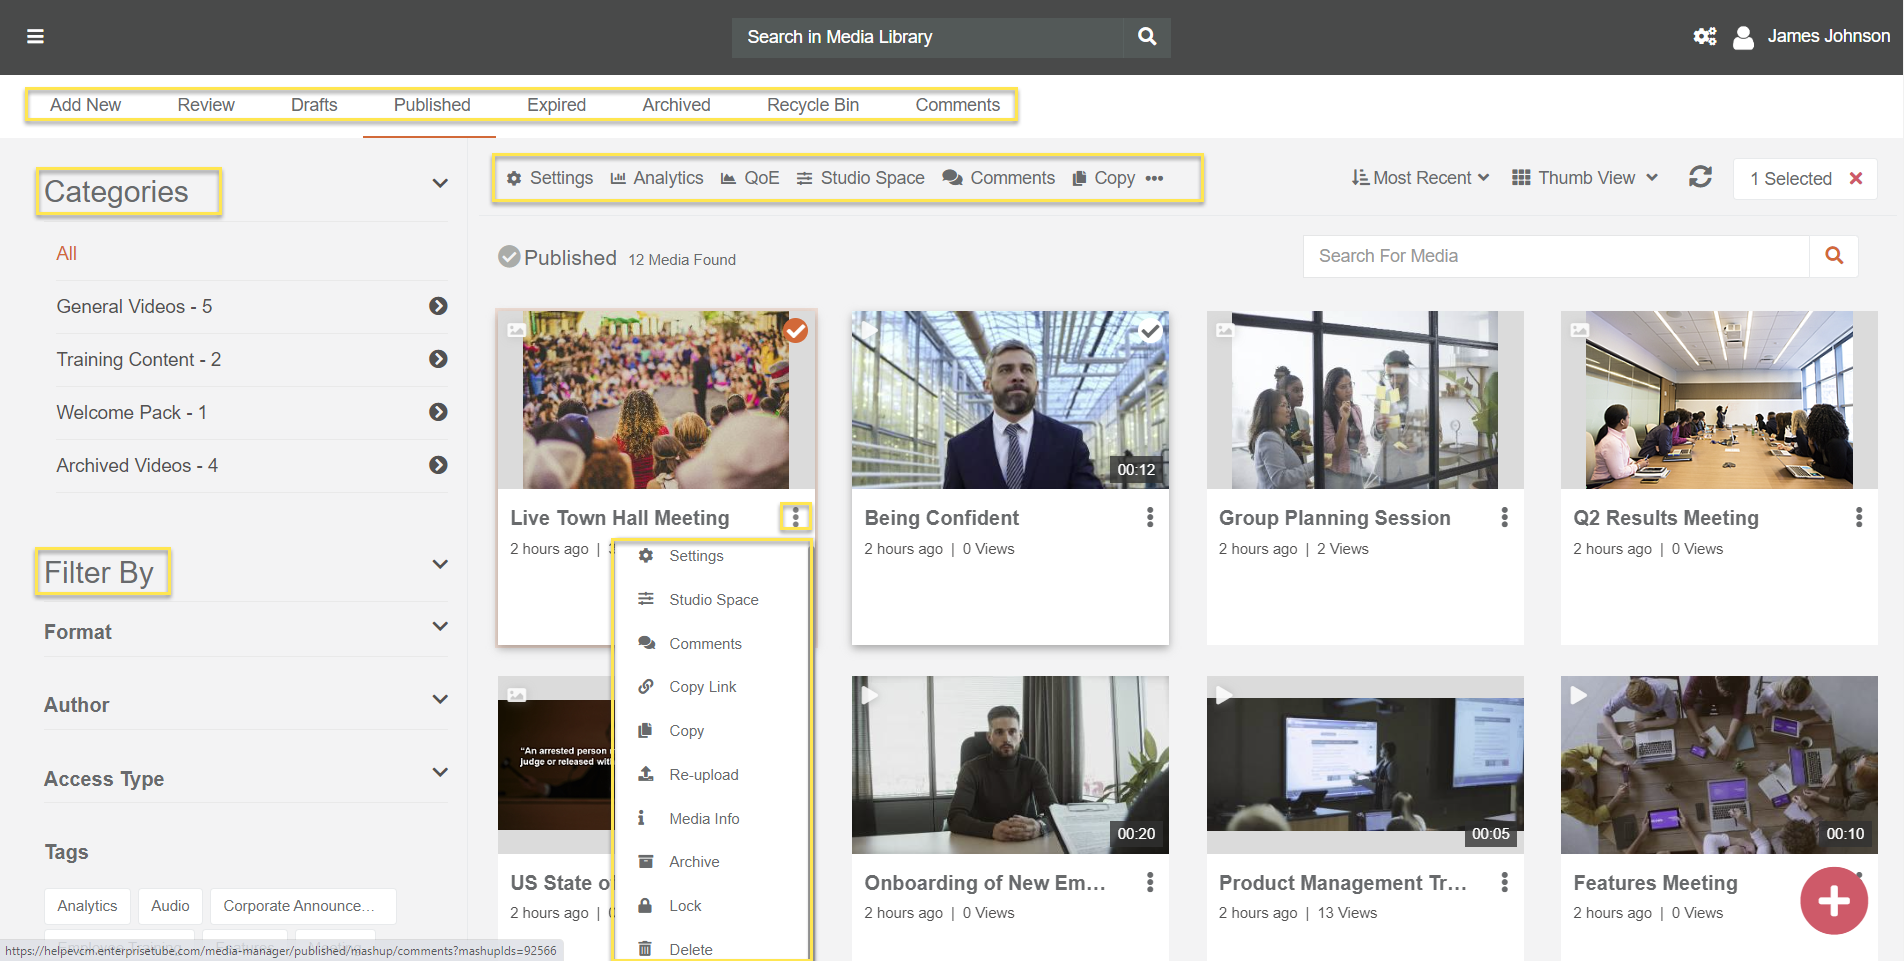
Task: Click Analytics in the action toolbar
Action: 657,178
